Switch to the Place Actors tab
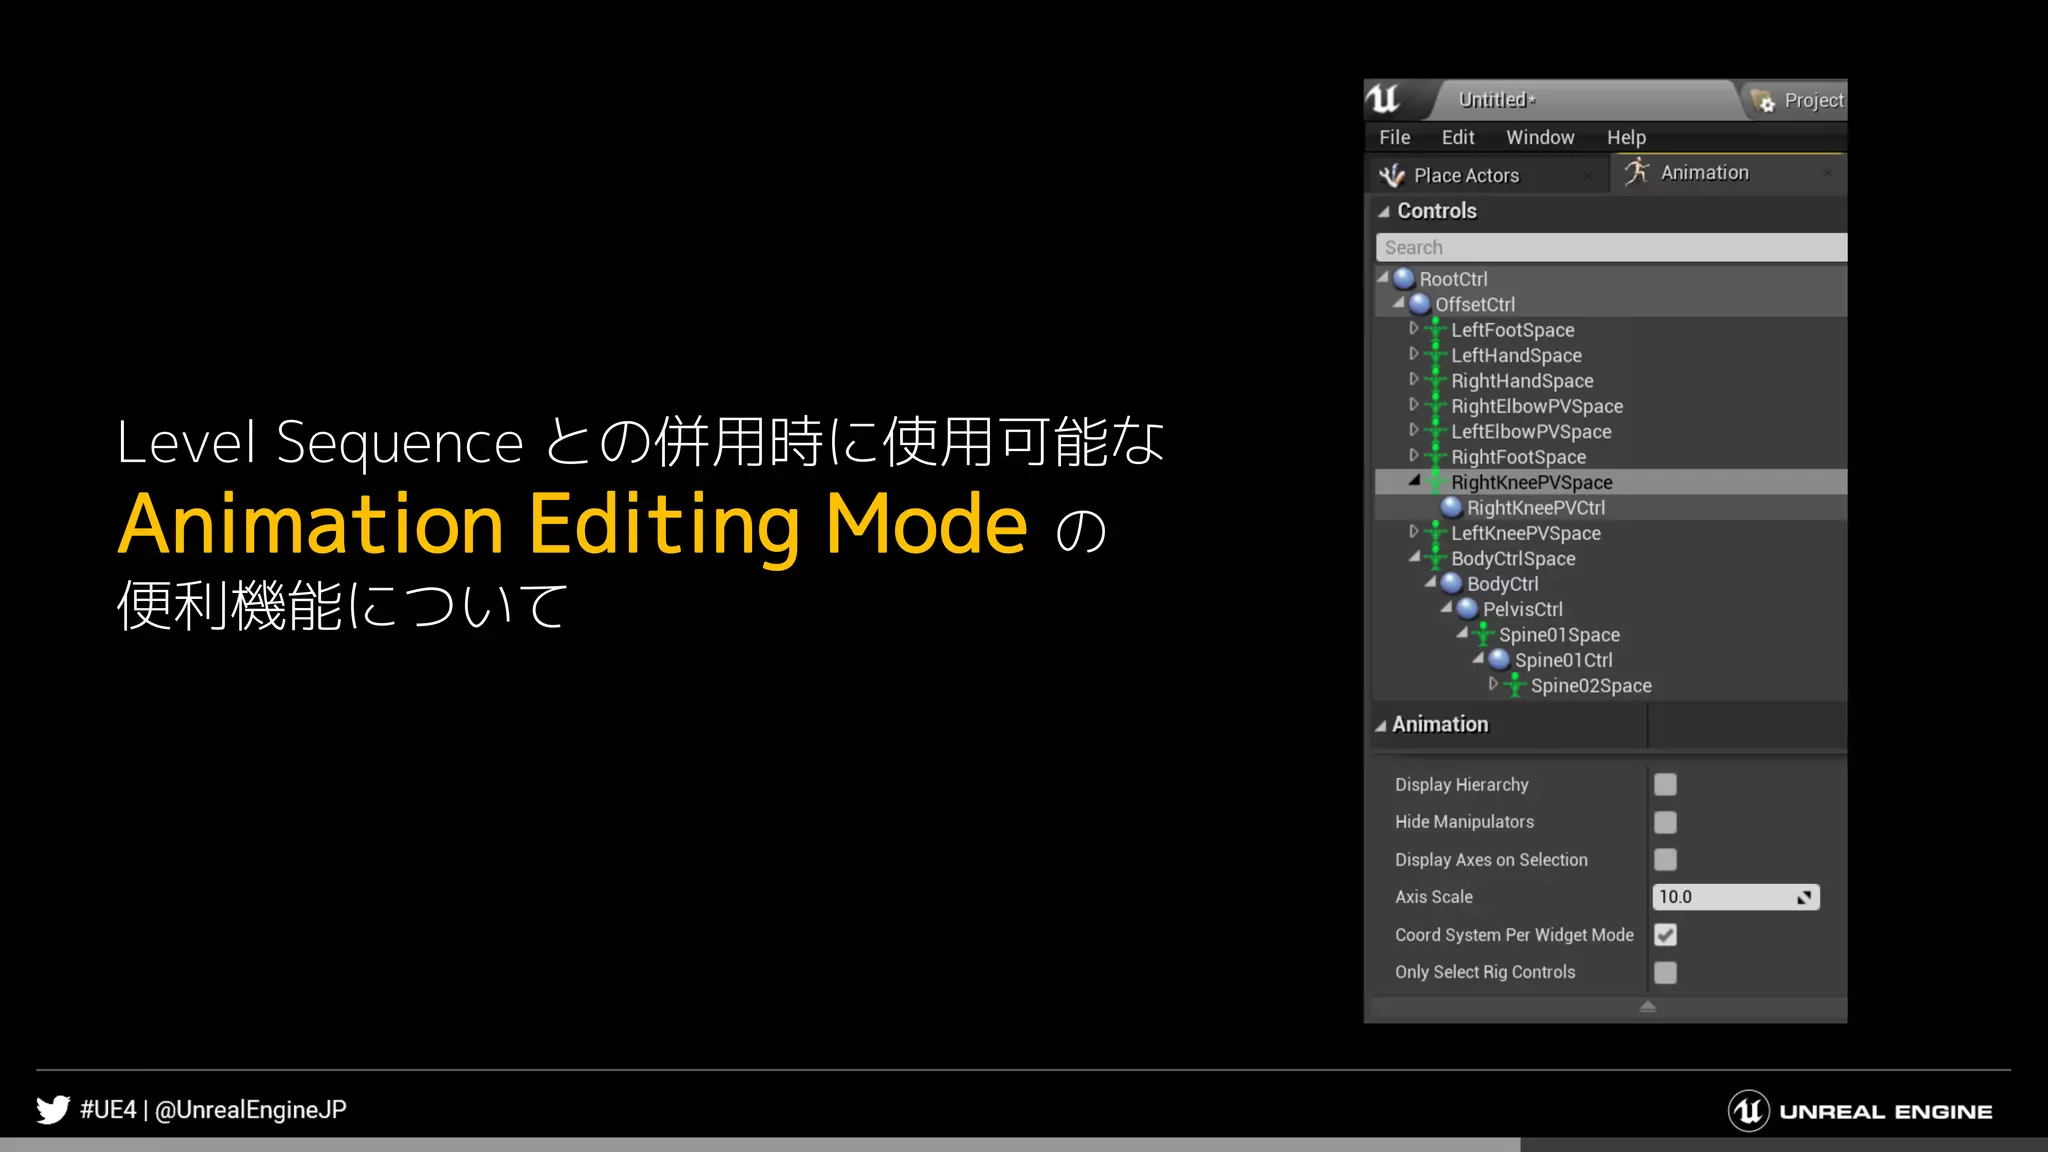This screenshot has width=2048, height=1152. (1486, 176)
